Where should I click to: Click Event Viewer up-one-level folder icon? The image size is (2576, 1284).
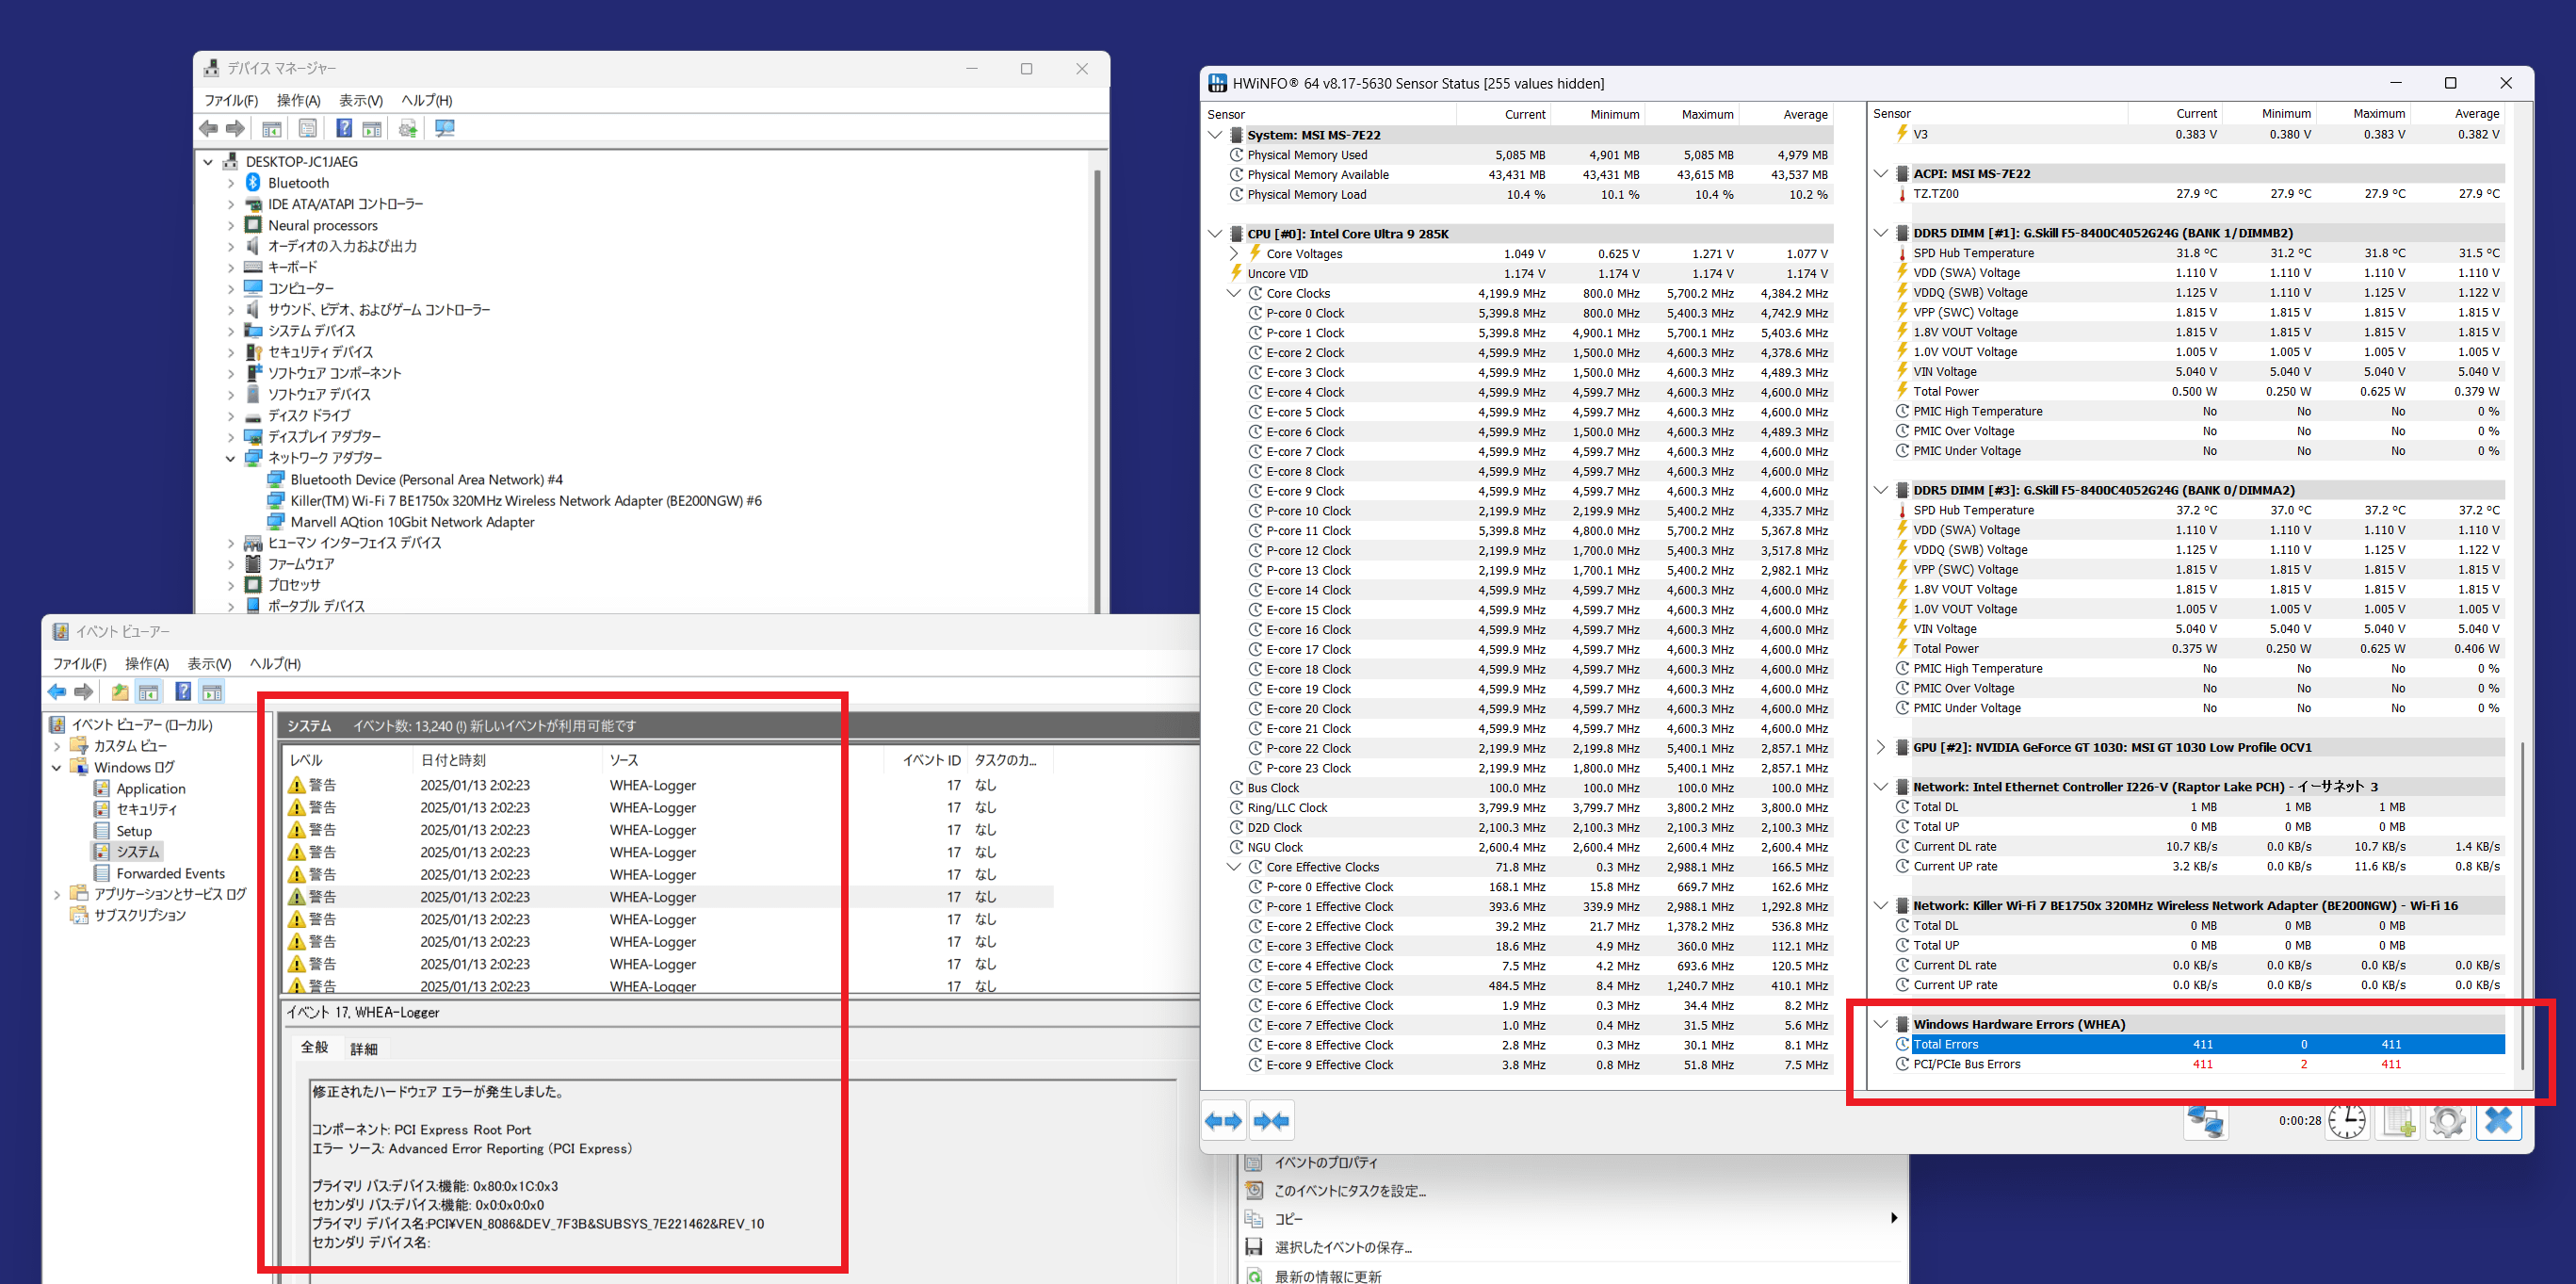(120, 691)
